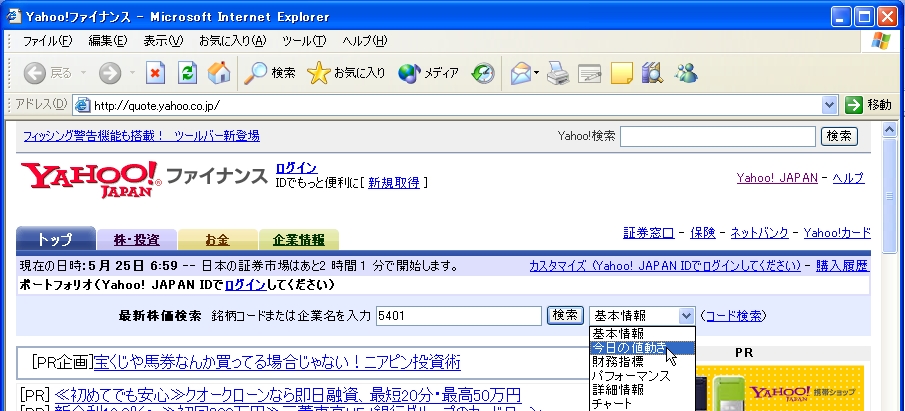Open the 表示(V) menu
905x411 pixels.
(163, 41)
